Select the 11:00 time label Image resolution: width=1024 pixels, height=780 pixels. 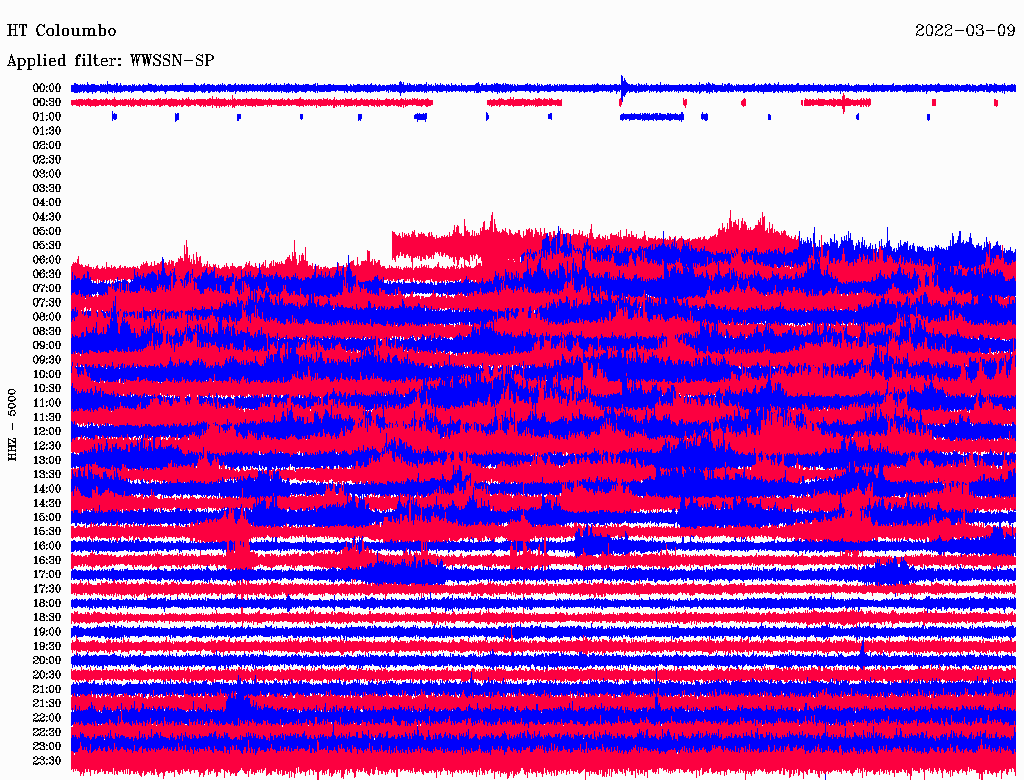click(x=47, y=403)
